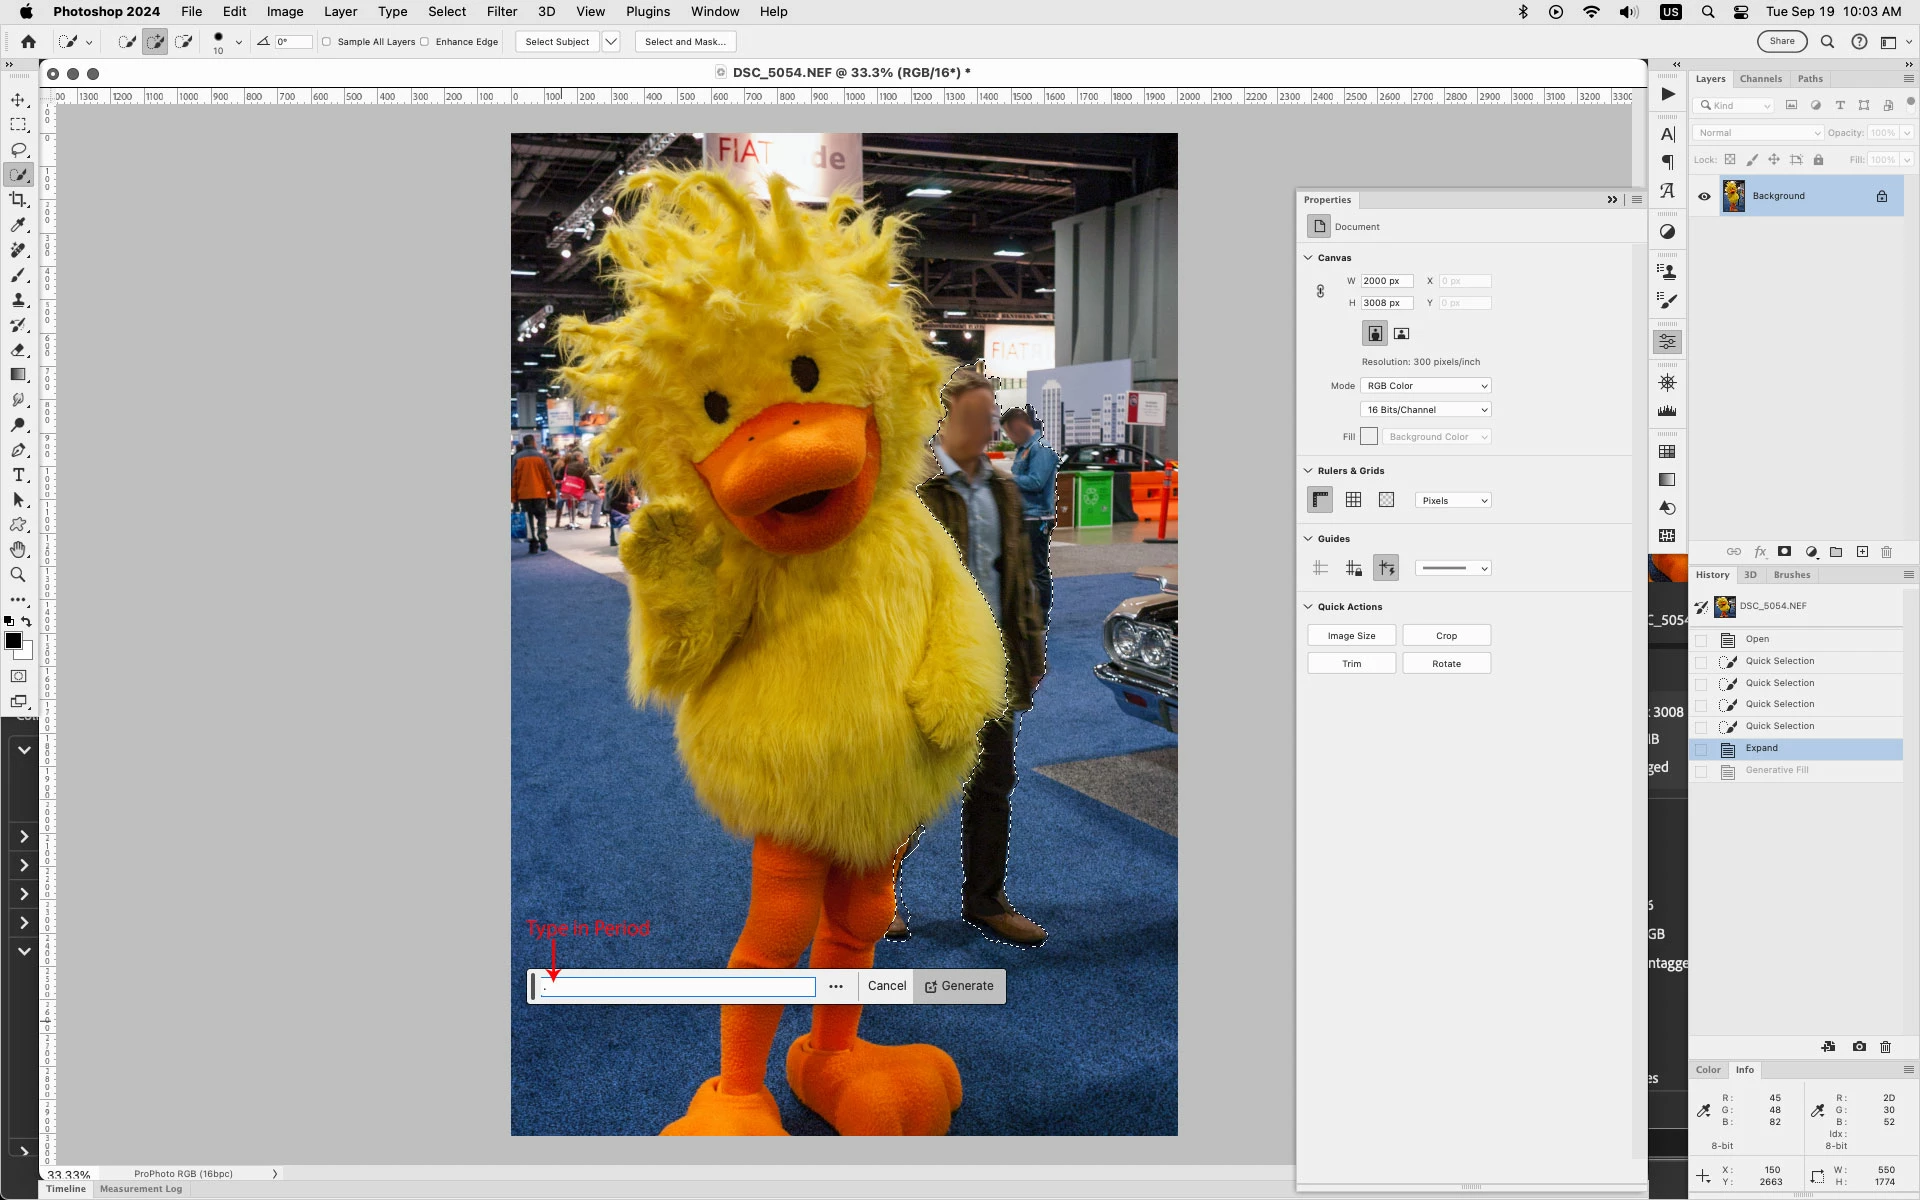1920x1200 pixels.
Task: Hide the Background layer visibility eye
Action: (1704, 196)
